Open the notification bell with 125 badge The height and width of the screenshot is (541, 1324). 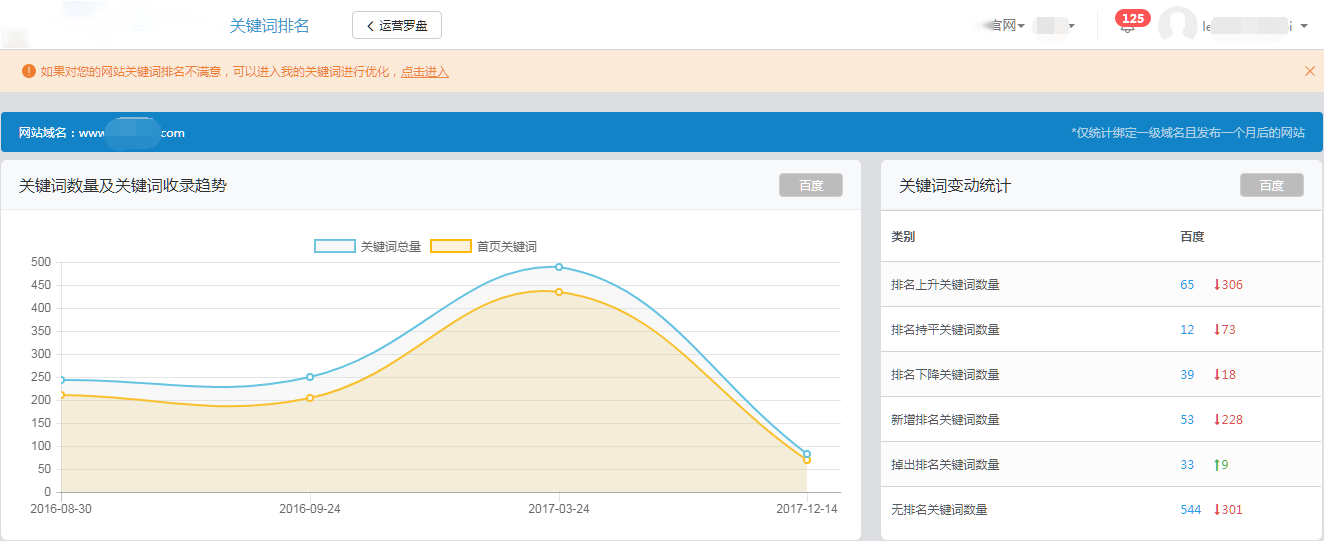point(1128,25)
